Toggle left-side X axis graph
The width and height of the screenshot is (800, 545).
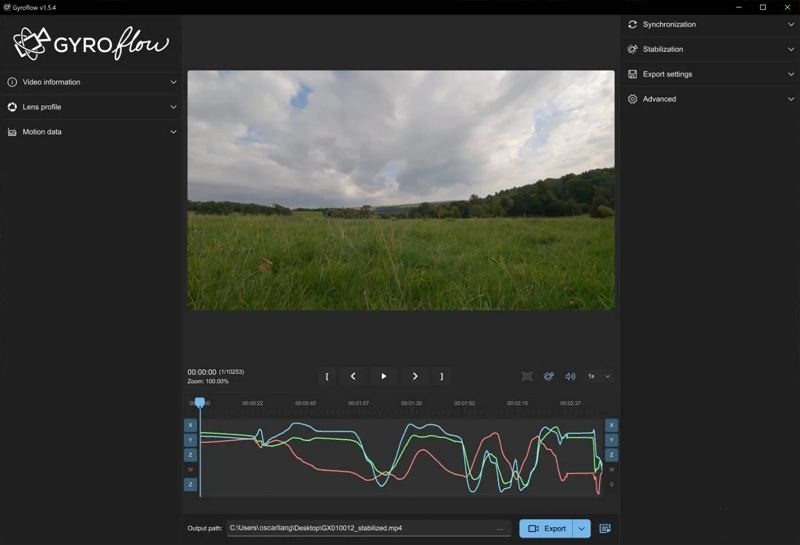coord(190,426)
